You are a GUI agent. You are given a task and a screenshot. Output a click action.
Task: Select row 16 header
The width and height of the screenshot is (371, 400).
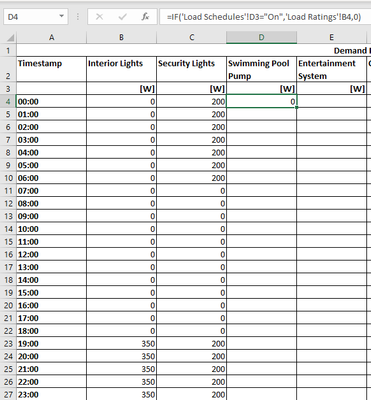8,254
